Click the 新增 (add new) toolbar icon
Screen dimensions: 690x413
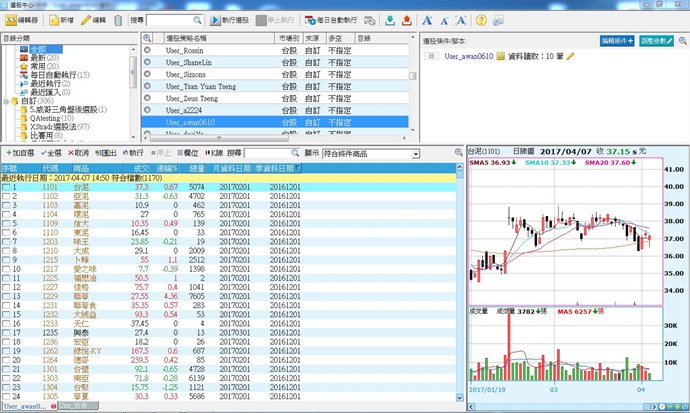coord(60,19)
